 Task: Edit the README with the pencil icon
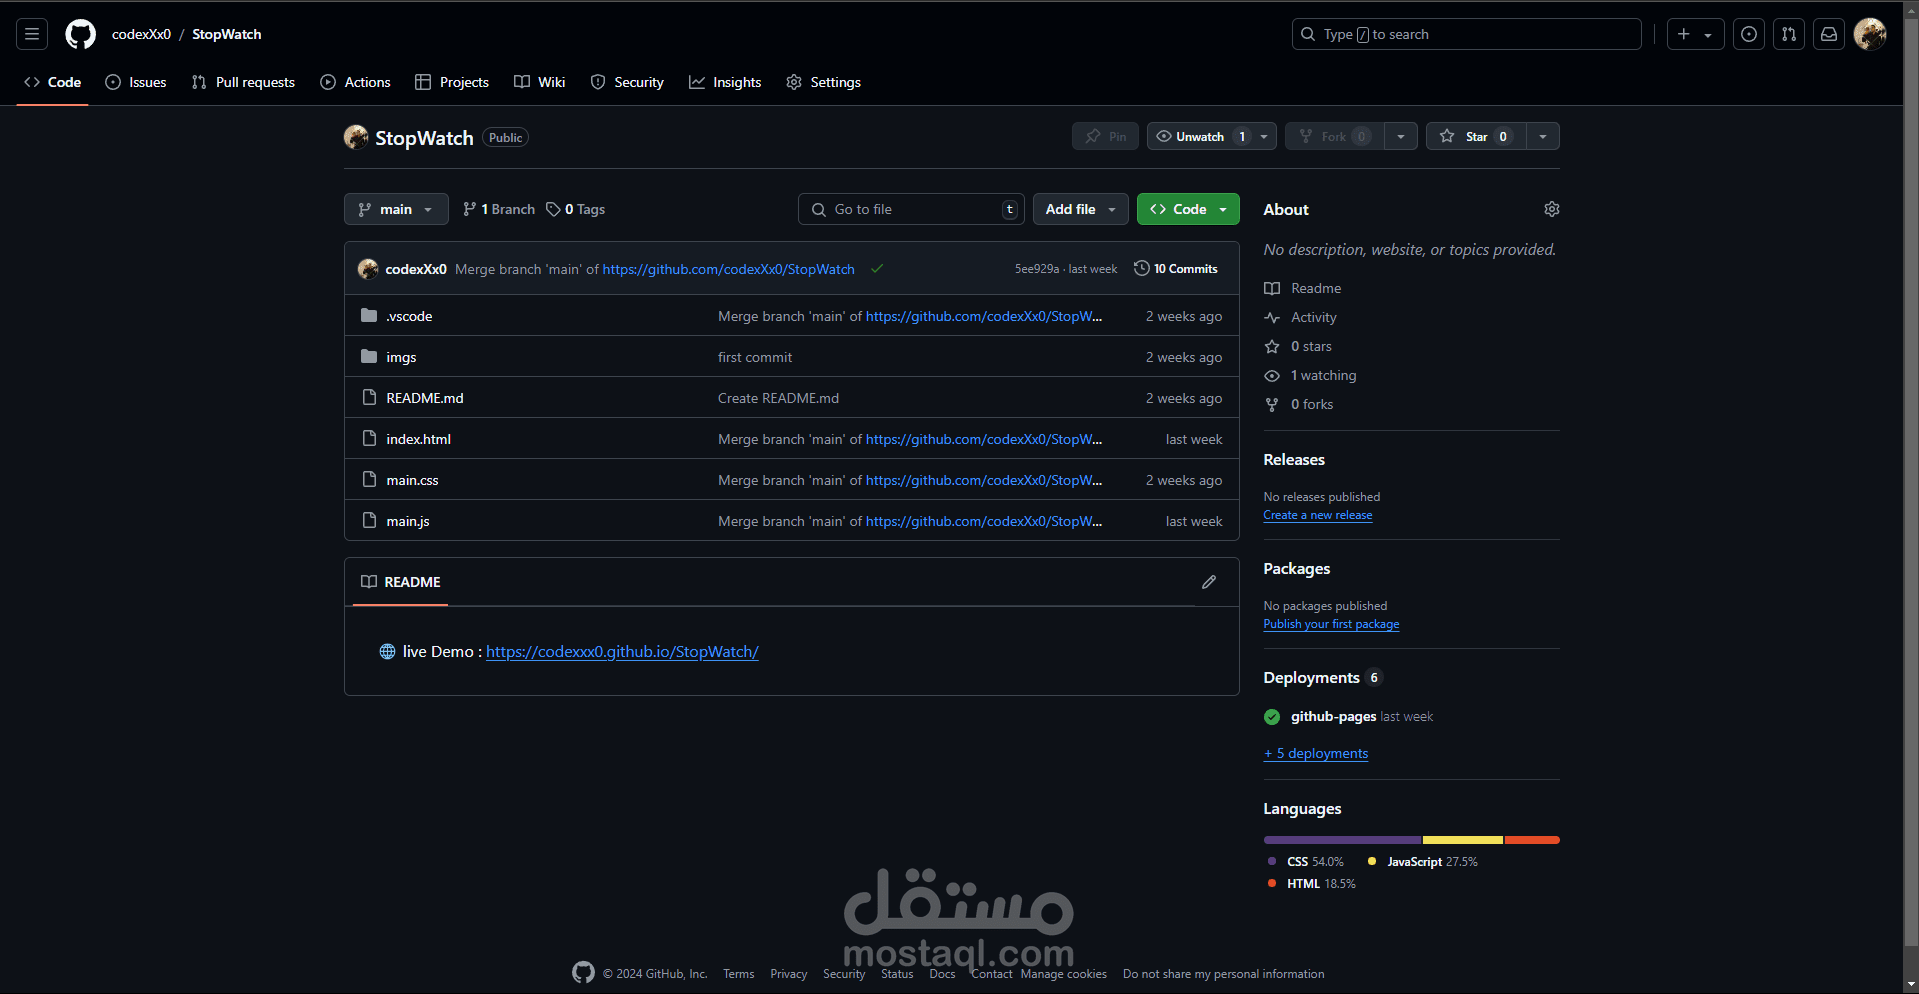coord(1209,582)
